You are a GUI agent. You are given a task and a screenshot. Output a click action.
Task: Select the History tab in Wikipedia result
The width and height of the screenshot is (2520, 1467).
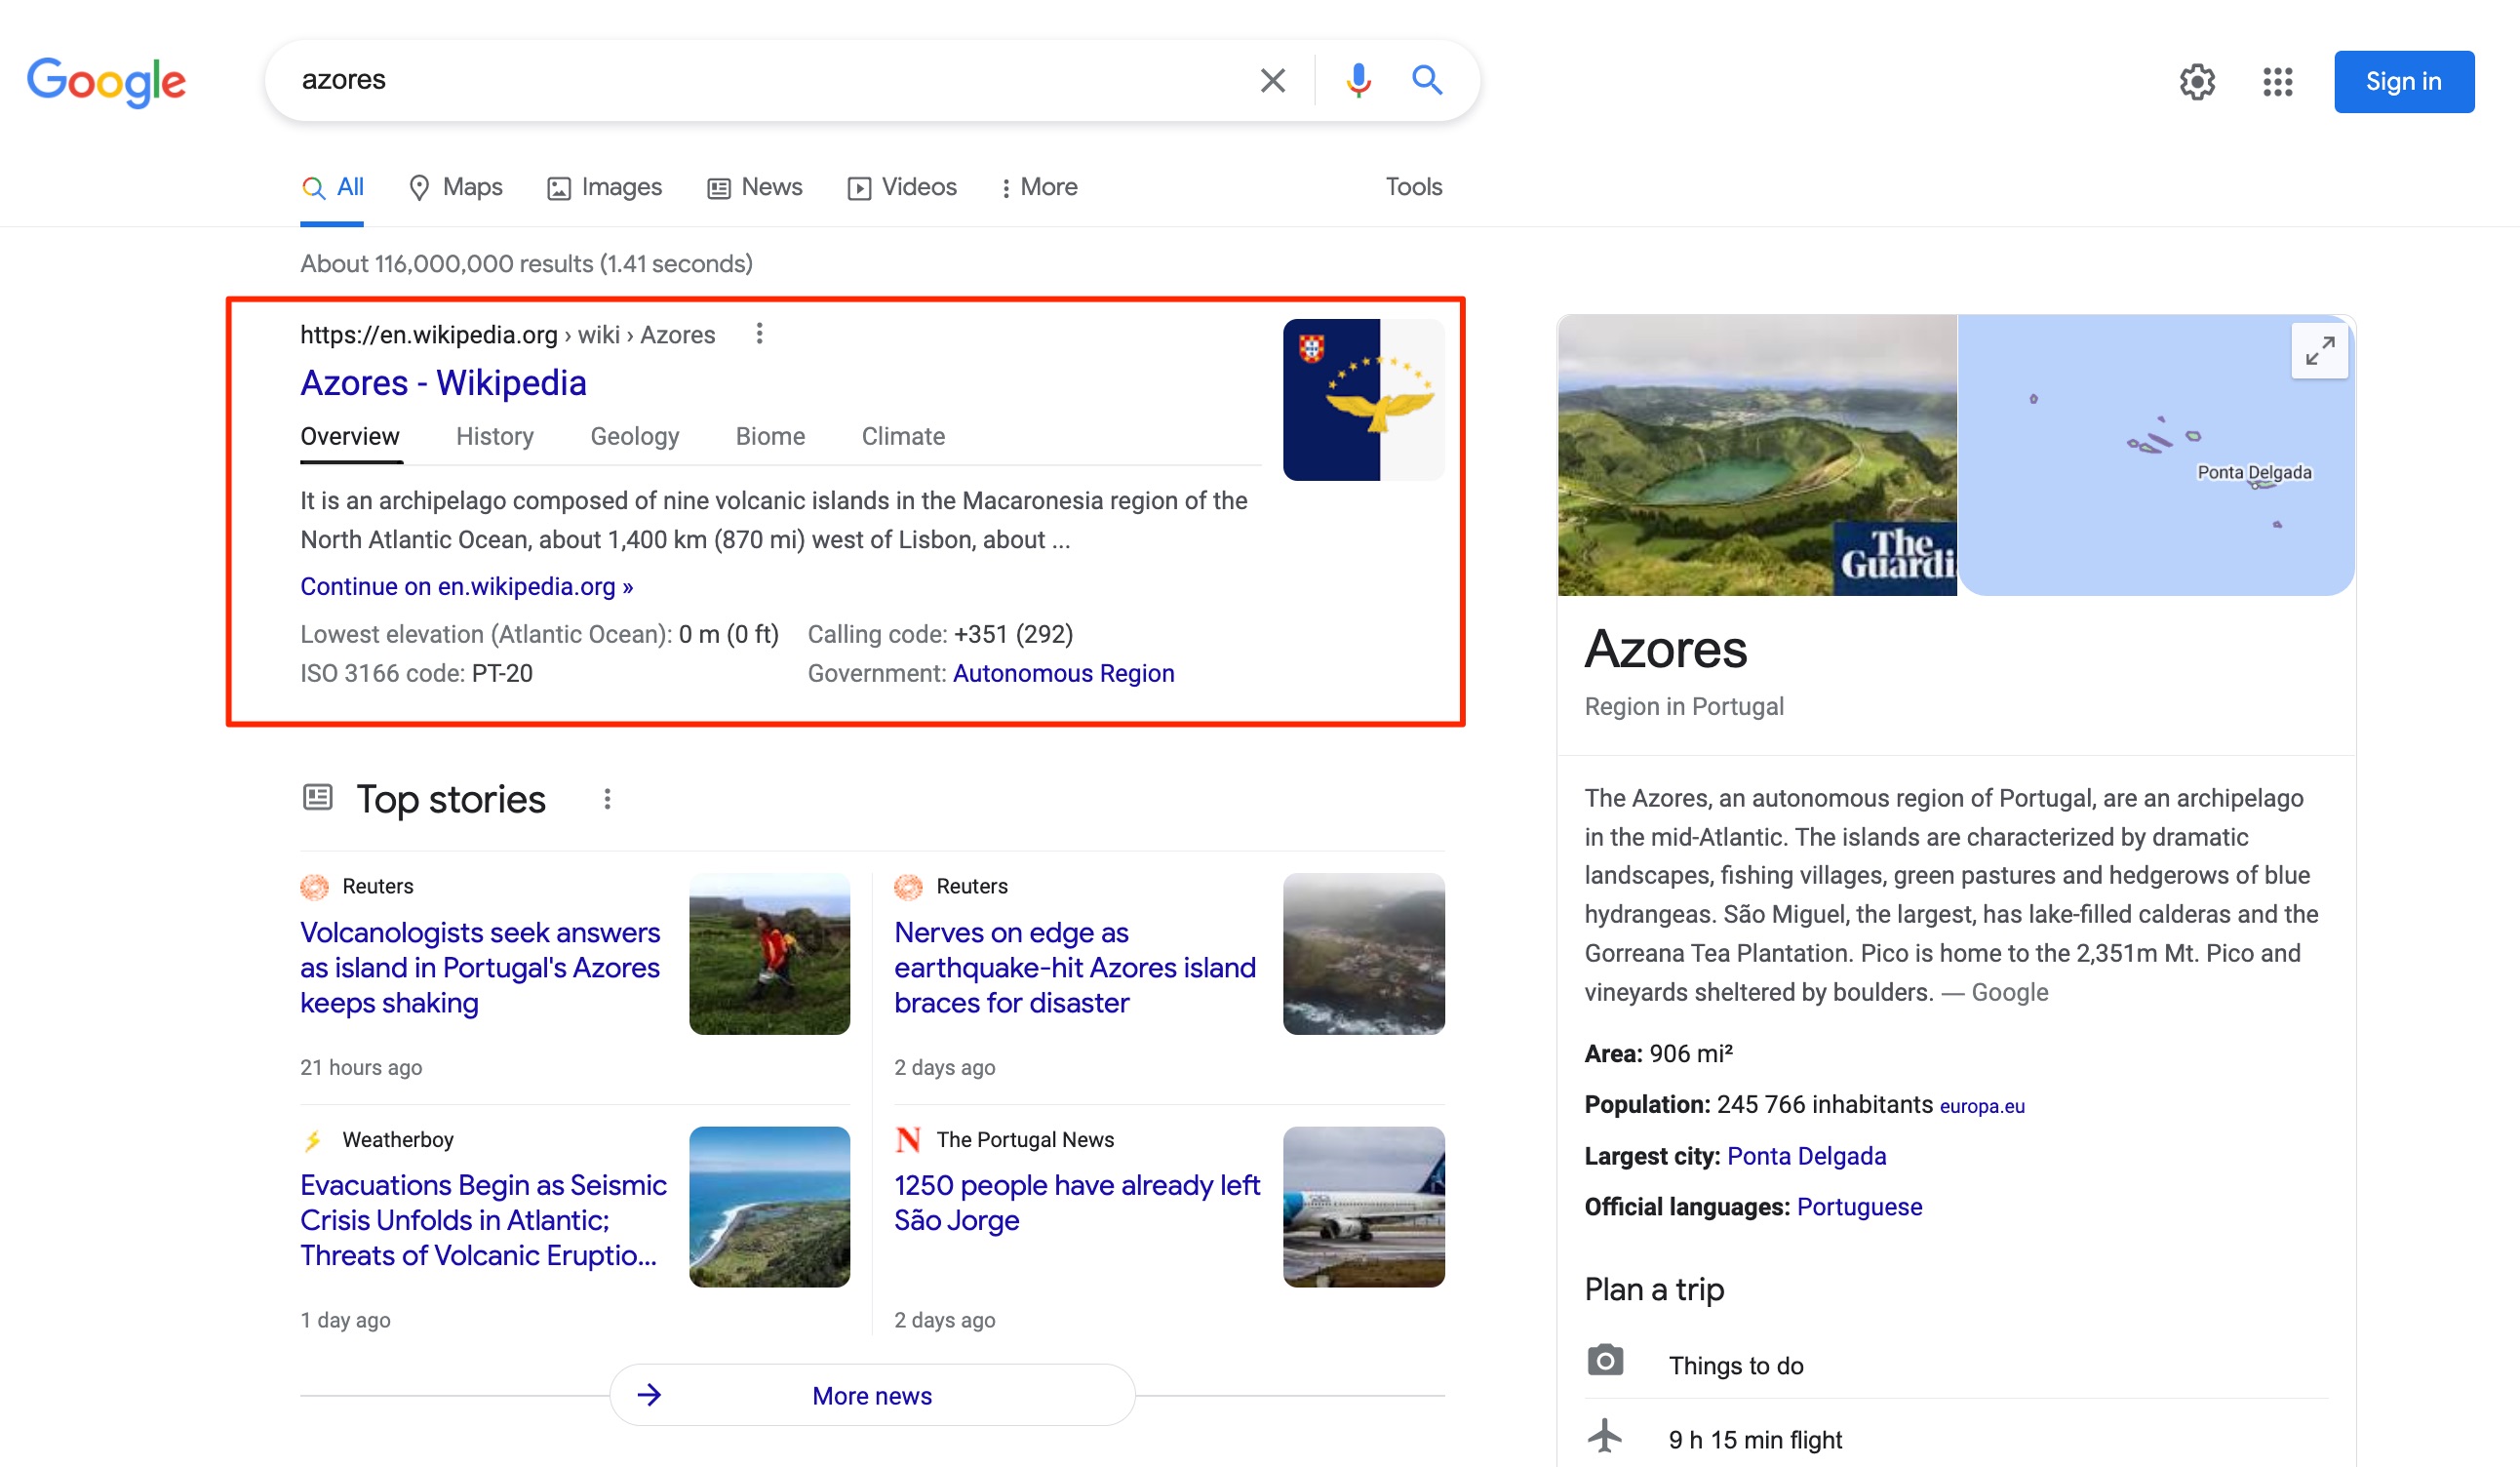click(495, 437)
